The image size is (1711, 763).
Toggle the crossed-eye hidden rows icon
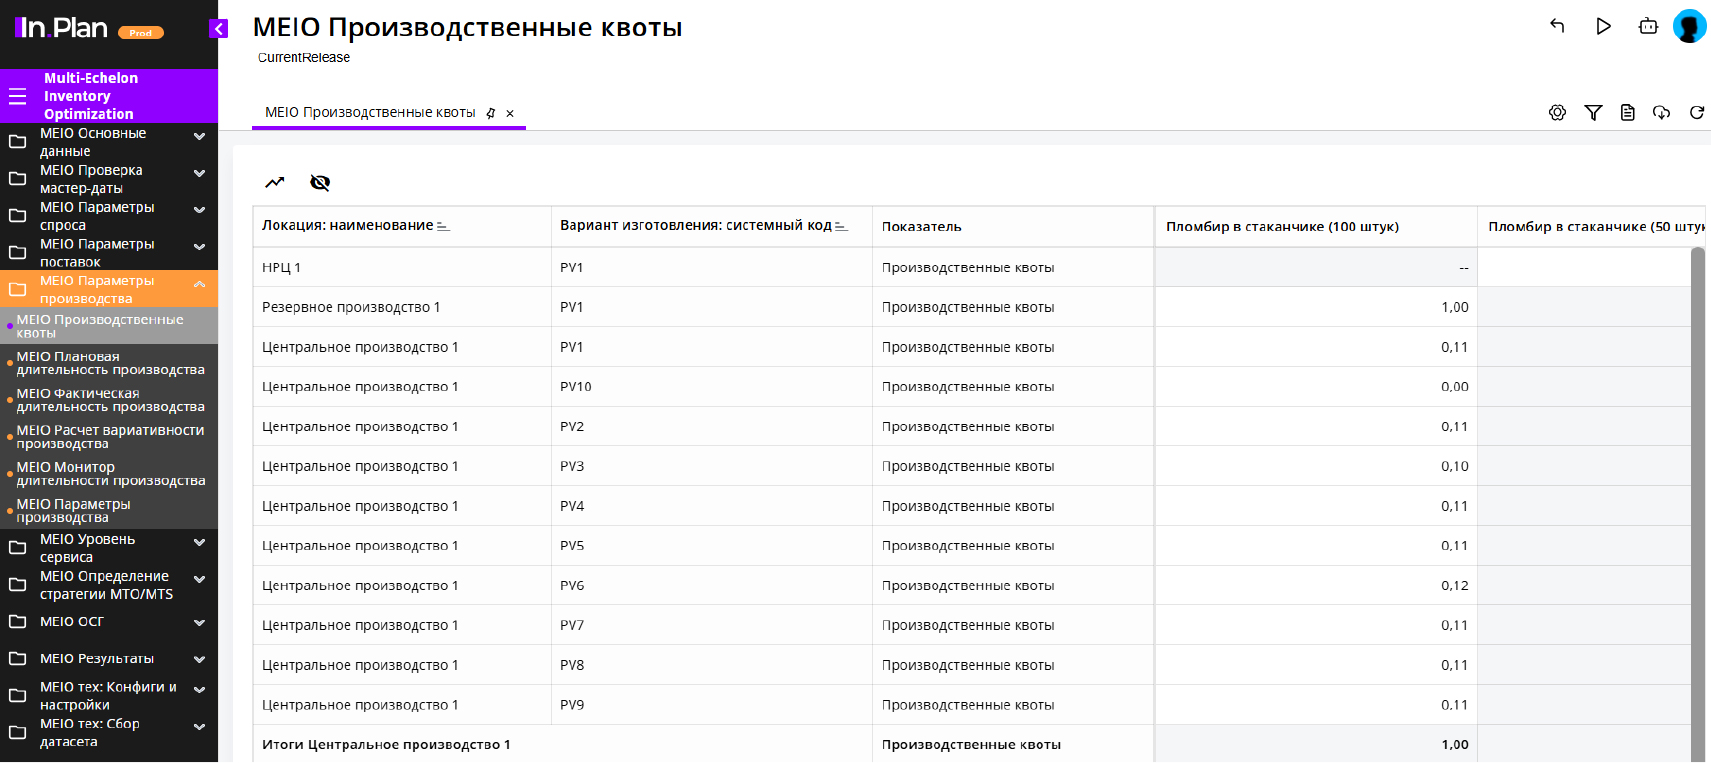[320, 182]
